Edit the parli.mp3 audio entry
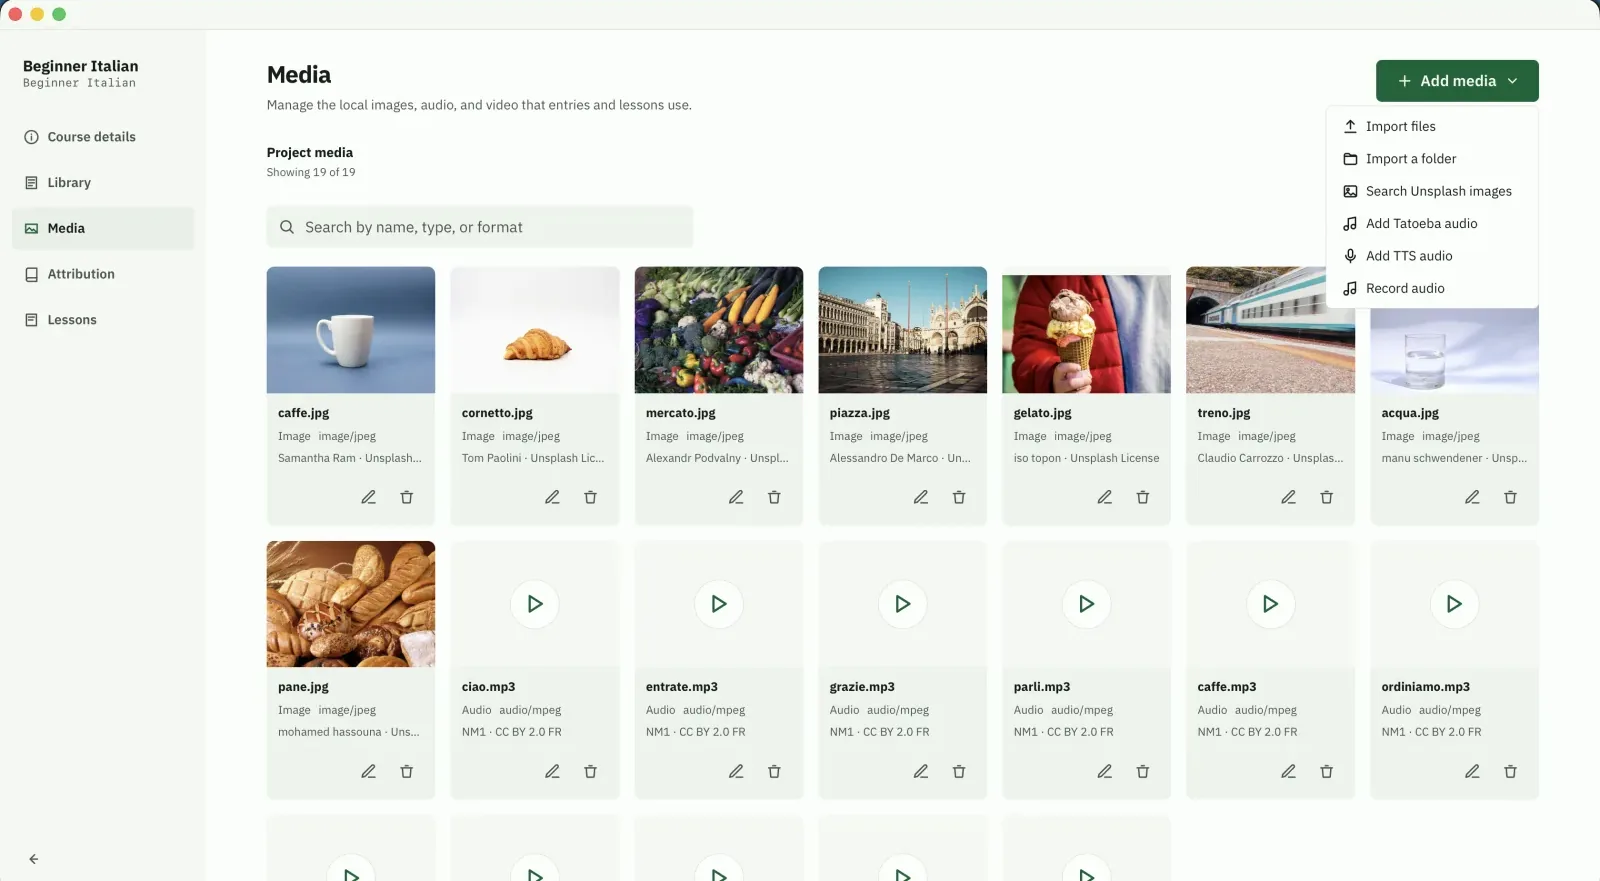This screenshot has height=881, width=1600. [x=1104, y=771]
